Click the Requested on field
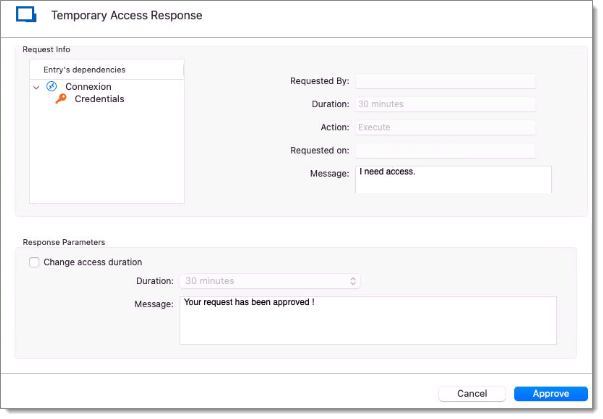The image size is (603, 419). 445,150
